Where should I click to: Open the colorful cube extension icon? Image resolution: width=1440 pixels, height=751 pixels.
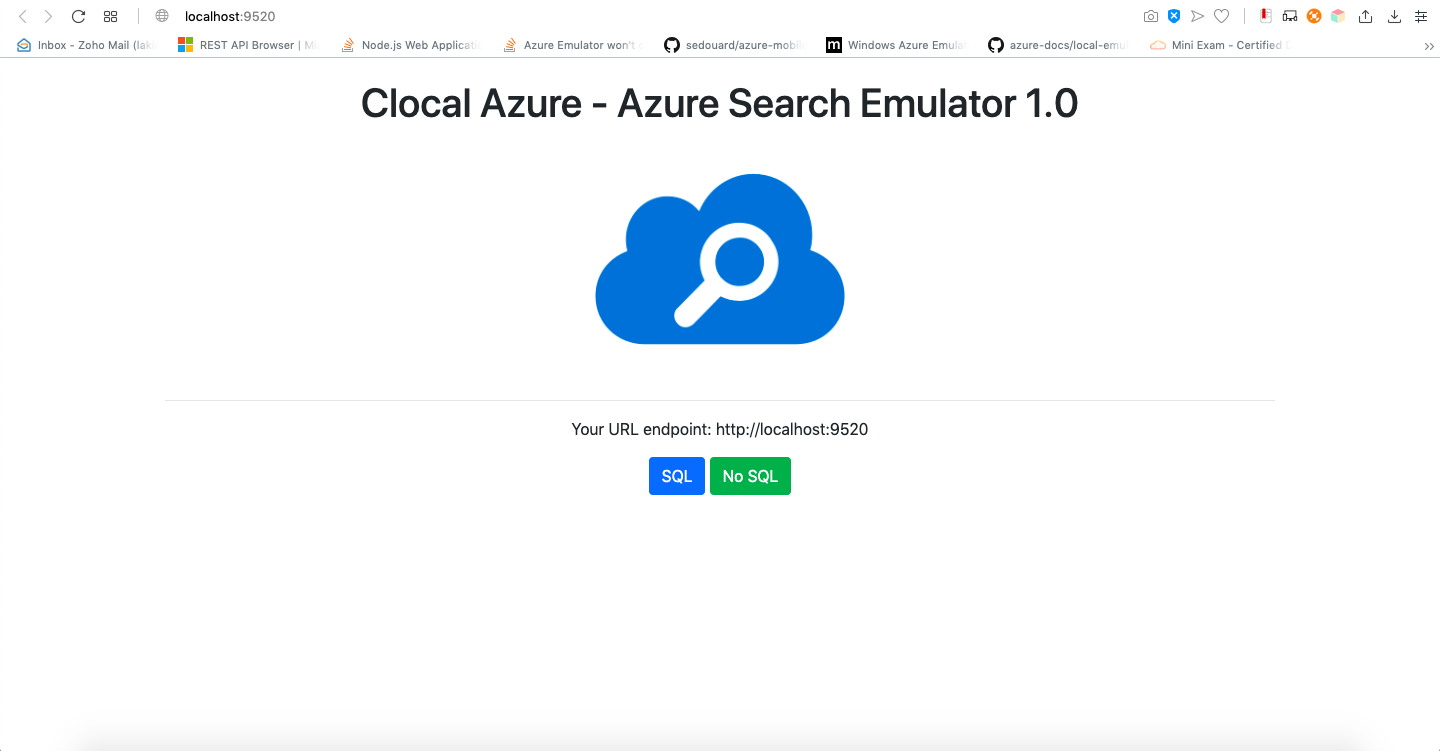(1338, 16)
